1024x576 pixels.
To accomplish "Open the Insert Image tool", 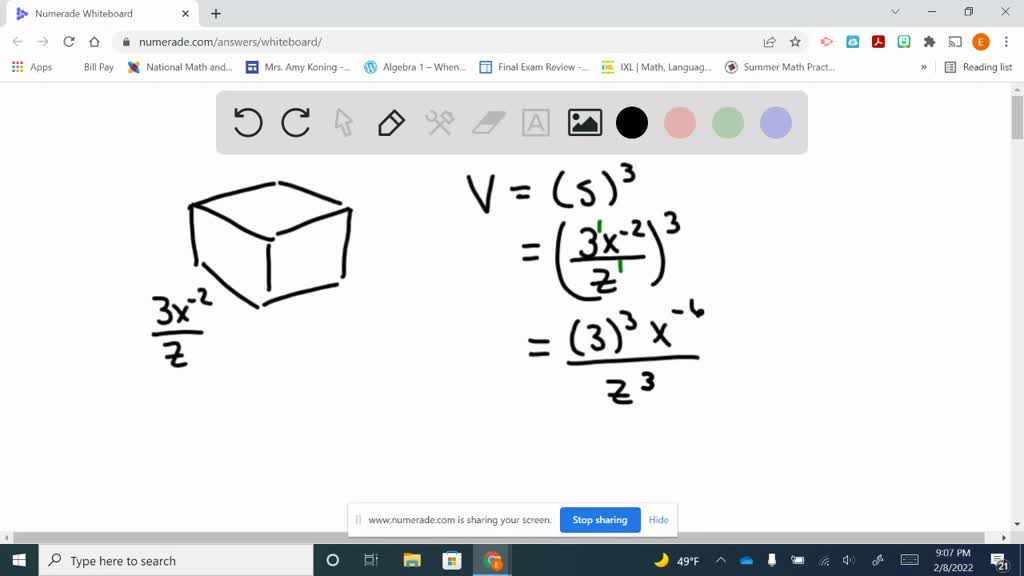I will (584, 122).
